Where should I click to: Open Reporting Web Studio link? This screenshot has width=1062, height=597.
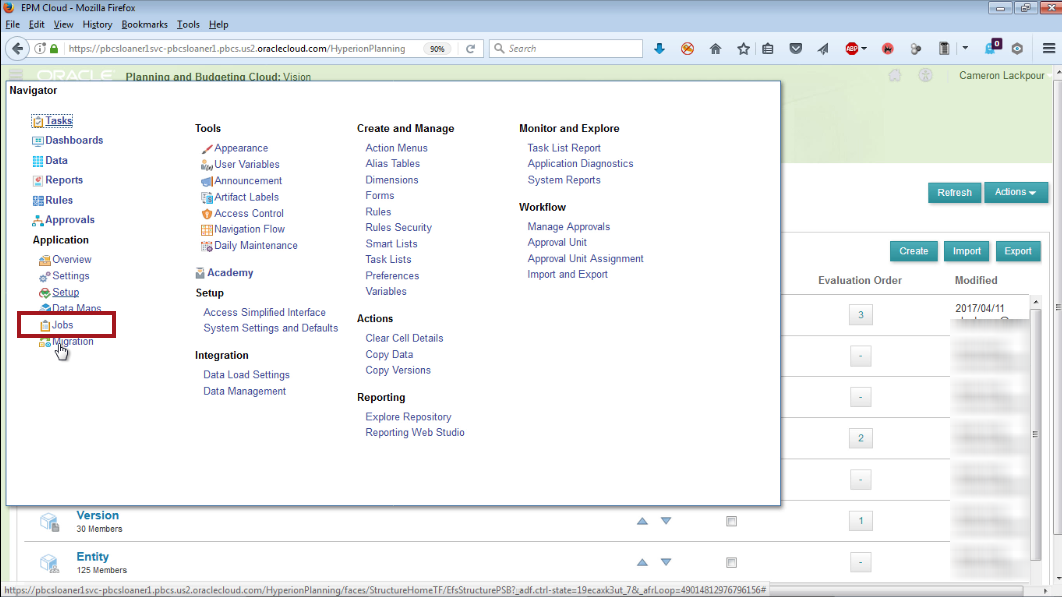pyautogui.click(x=415, y=433)
